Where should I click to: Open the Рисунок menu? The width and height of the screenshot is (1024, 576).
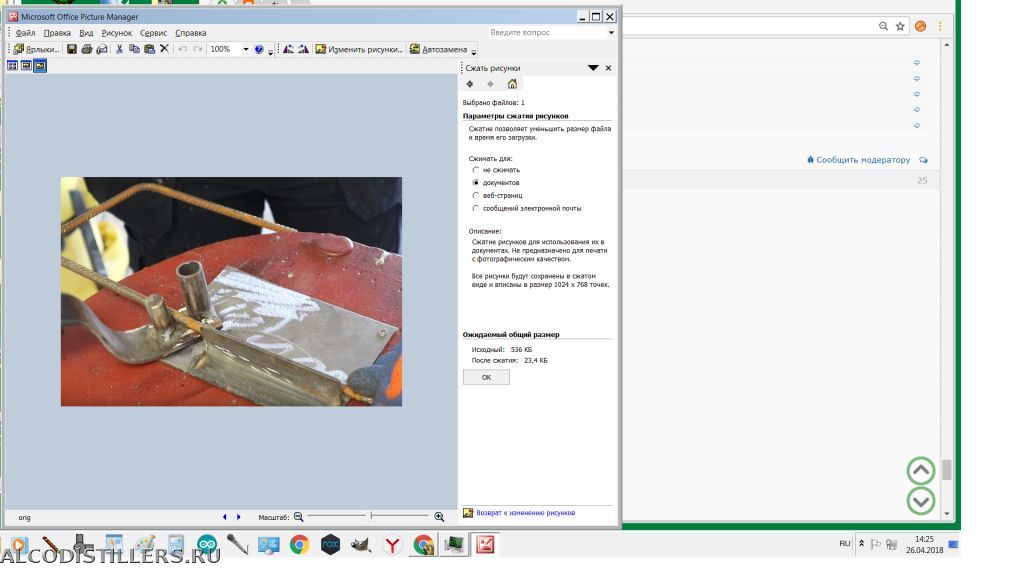(116, 33)
